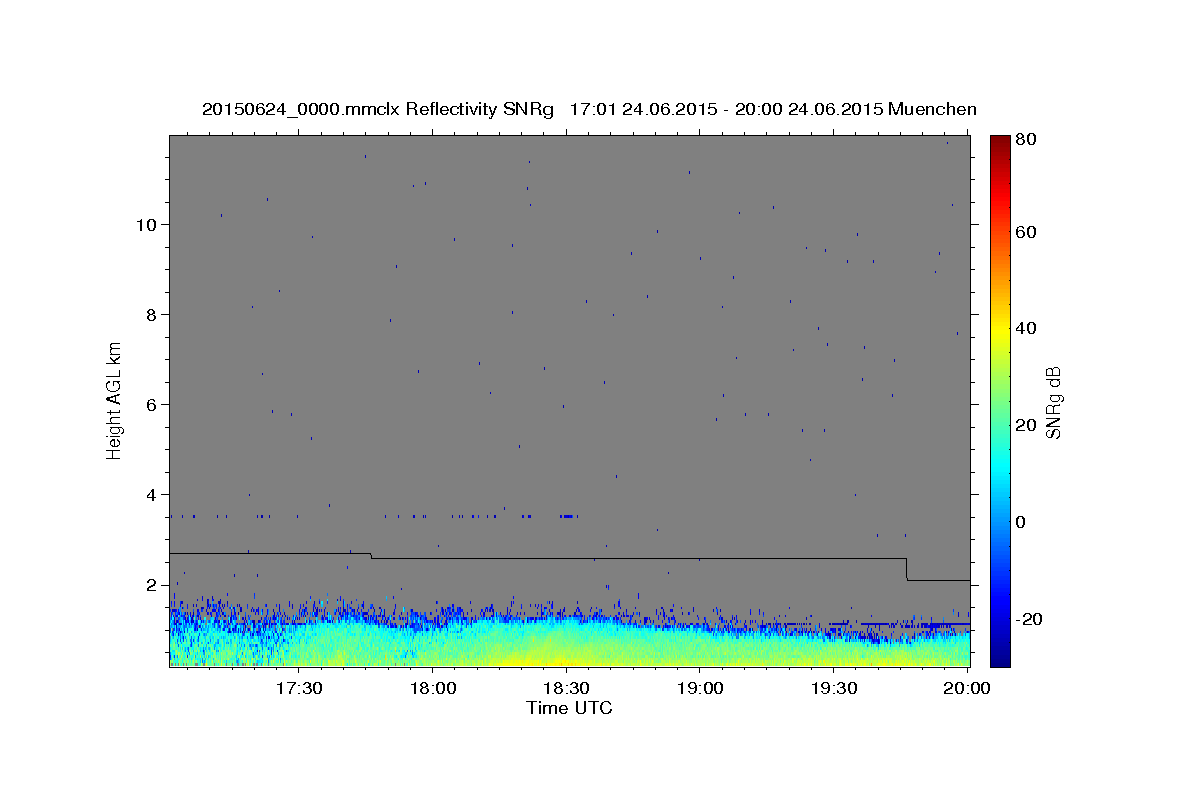The height and width of the screenshot is (800, 1200).
Task: Click the 19:30 time tick label
Action: pos(834,689)
